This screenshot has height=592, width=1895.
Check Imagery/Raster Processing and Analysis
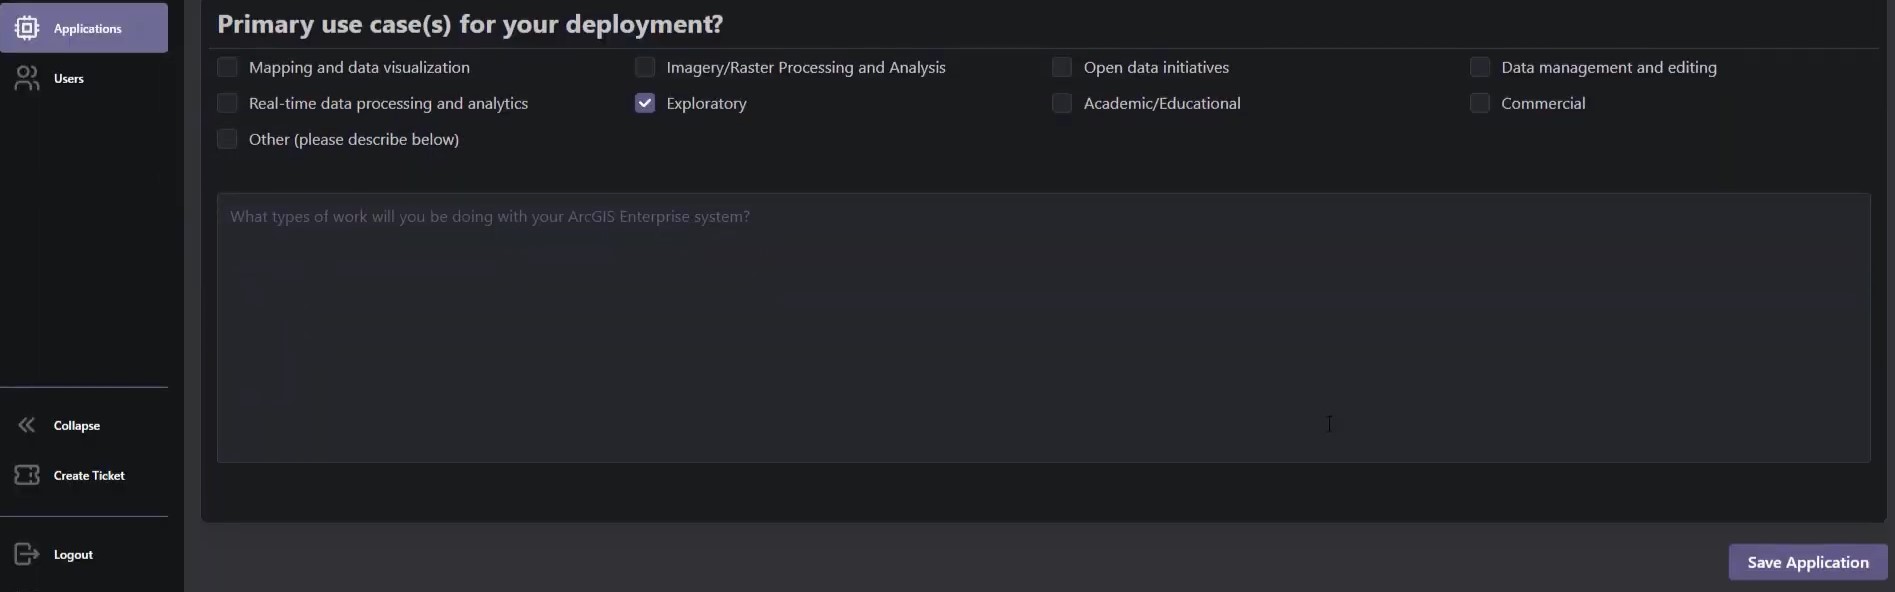(x=645, y=67)
